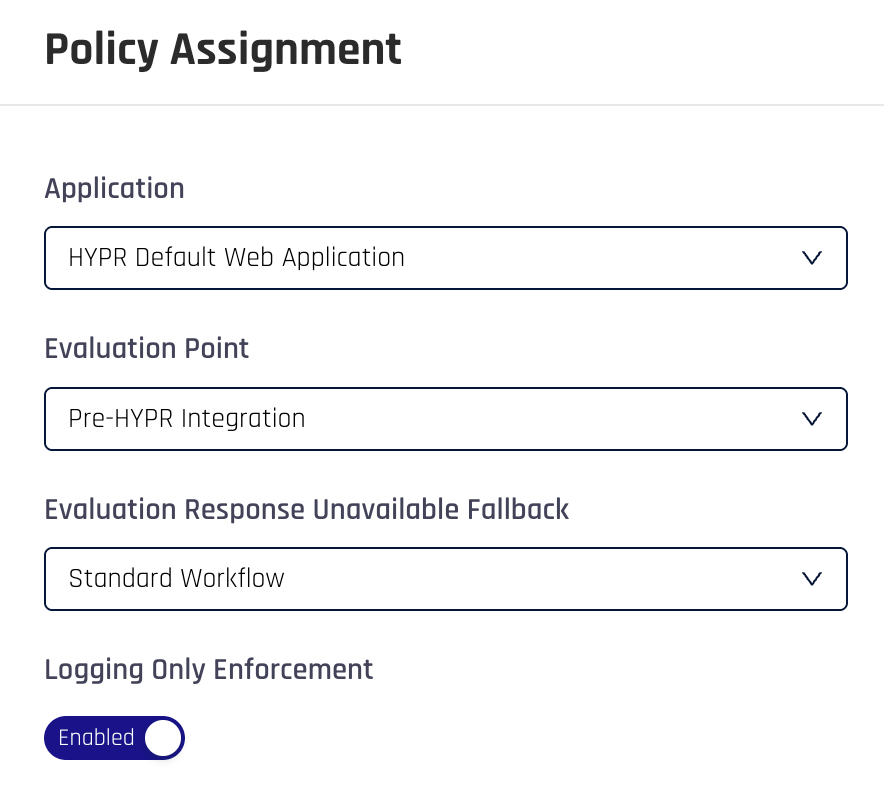884x796 pixels.
Task: Click the "Pre-HYPR Integration" value text
Action: click(x=187, y=418)
